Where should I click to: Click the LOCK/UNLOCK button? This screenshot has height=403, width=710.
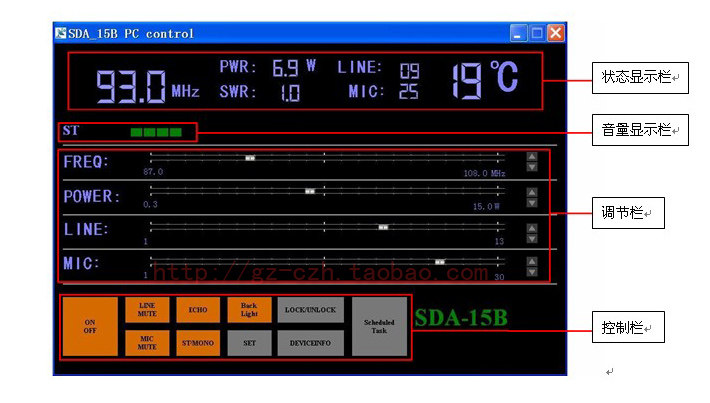(311, 310)
